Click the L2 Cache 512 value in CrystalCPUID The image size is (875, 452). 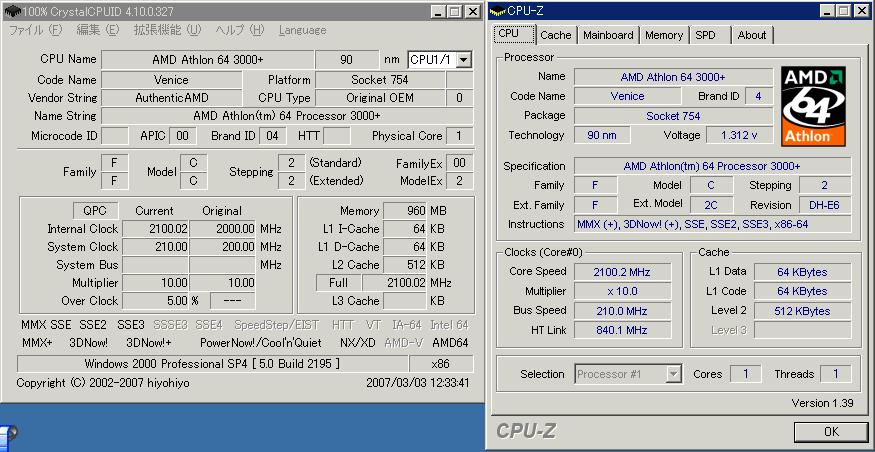point(405,265)
